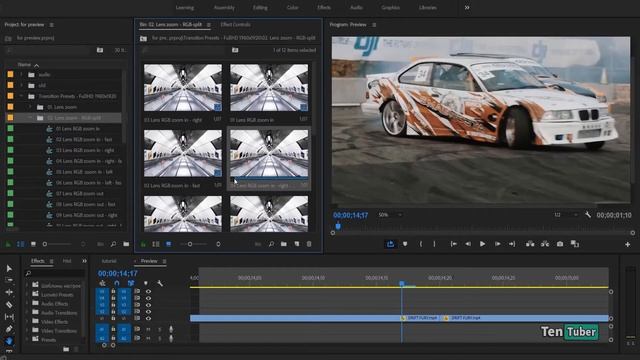Collapse the Transition Presets FullHD bin
640x360 pixels.
coord(22,96)
